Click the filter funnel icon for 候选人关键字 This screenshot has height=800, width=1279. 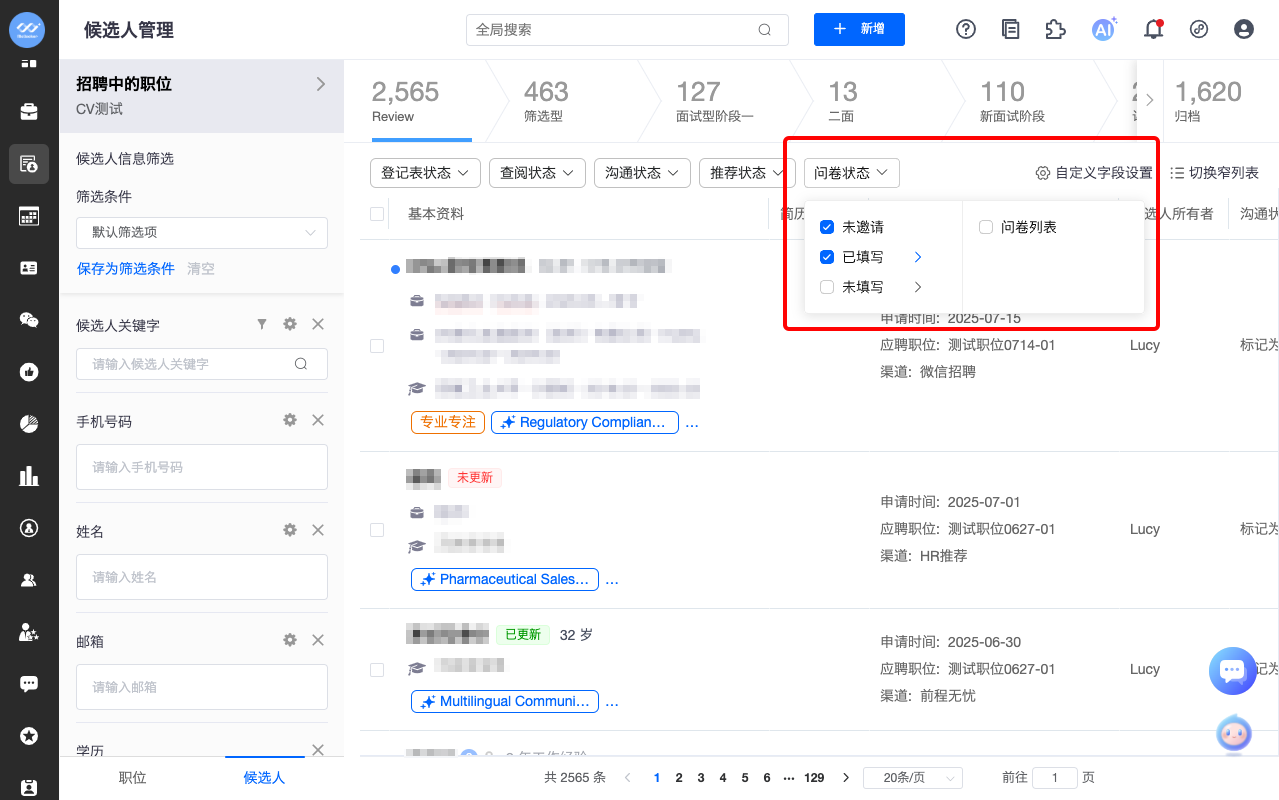pyautogui.click(x=262, y=324)
